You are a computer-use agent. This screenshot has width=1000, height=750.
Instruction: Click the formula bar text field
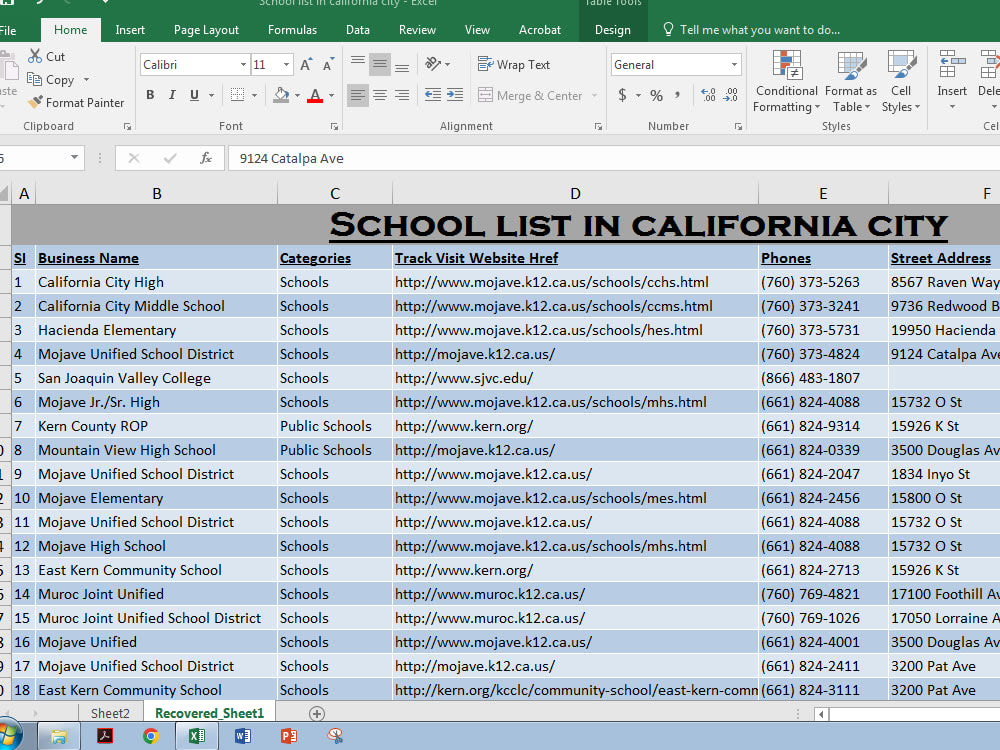[x=614, y=158]
